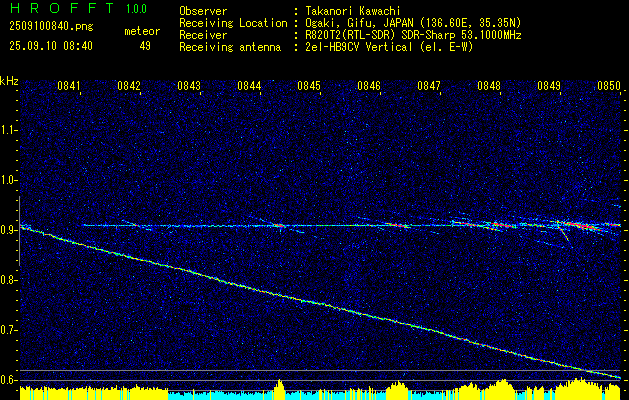
Task: Click the 1.0 kHz frequency label
Action: pyautogui.click(x=8, y=181)
